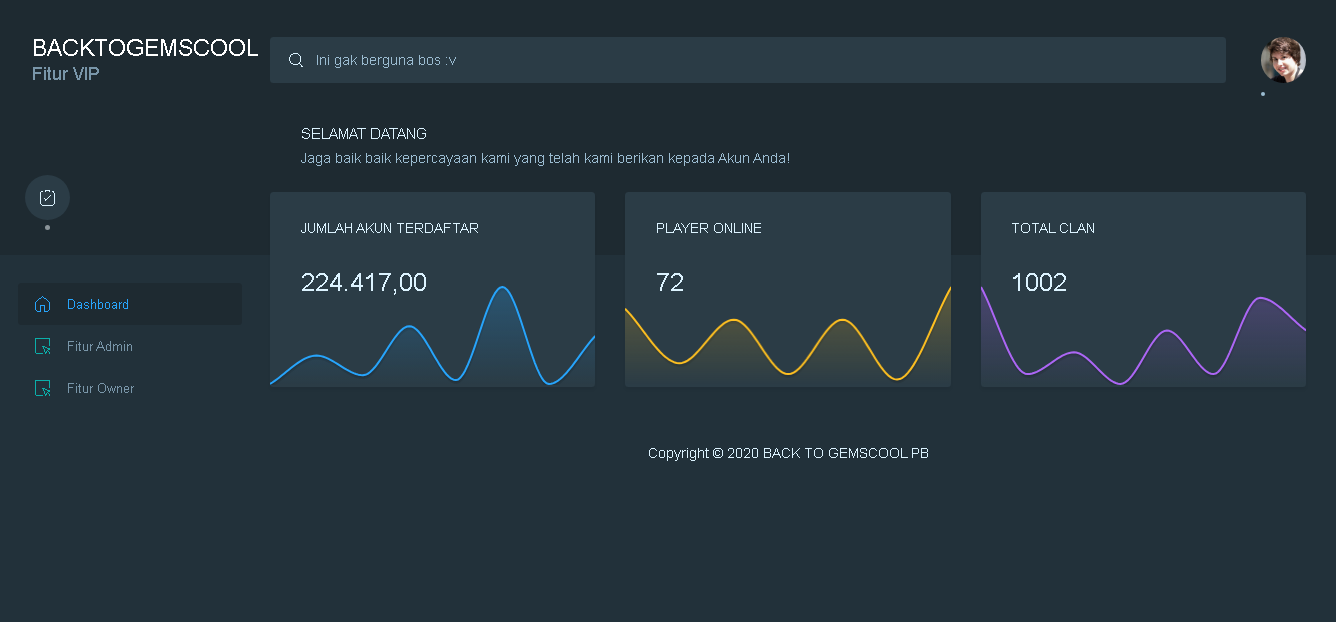Open the Total Clan card title

1052,228
